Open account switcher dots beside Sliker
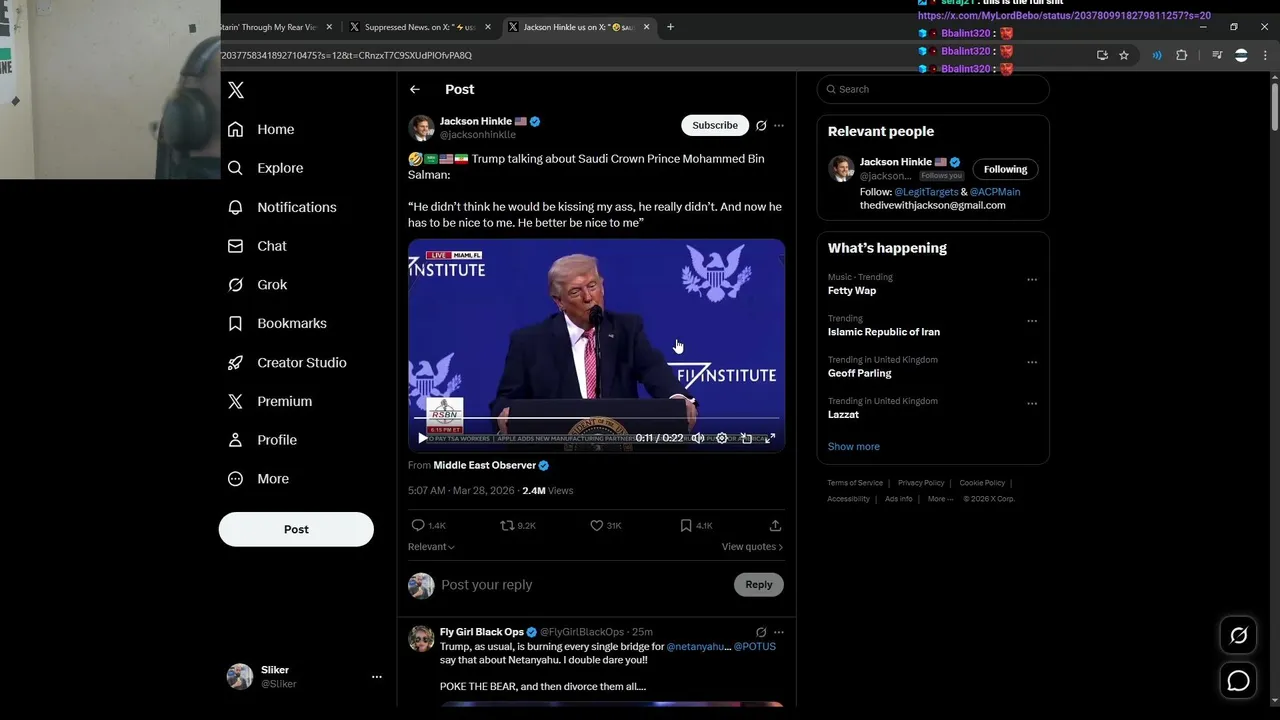1280x720 pixels. point(377,677)
